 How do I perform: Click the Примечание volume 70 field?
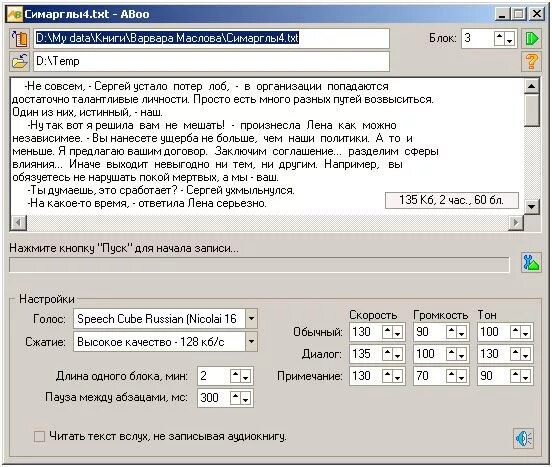430,376
